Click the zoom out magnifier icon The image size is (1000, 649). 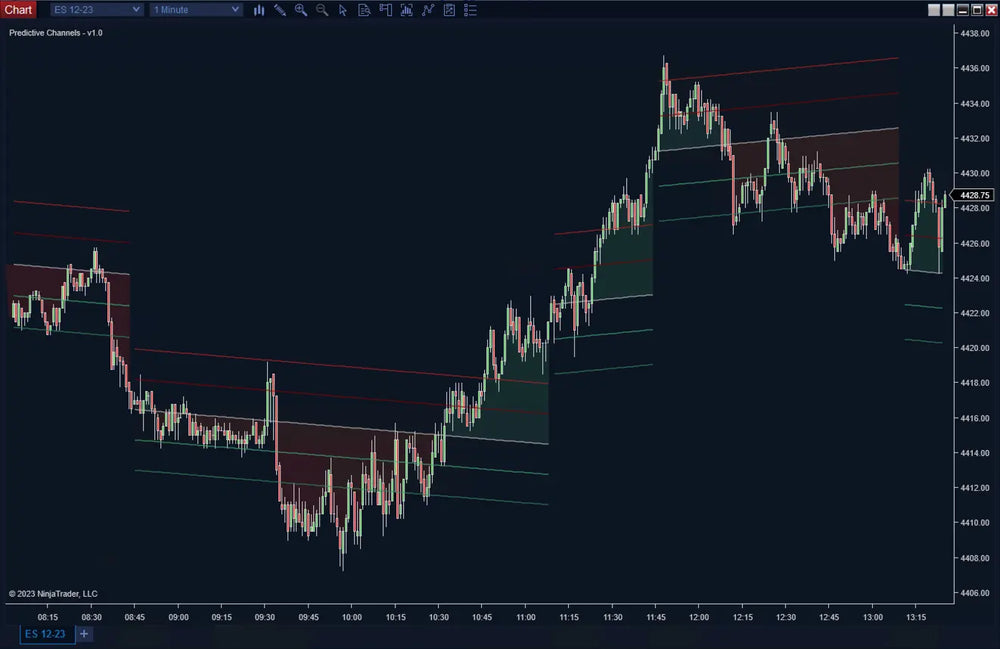(x=322, y=10)
